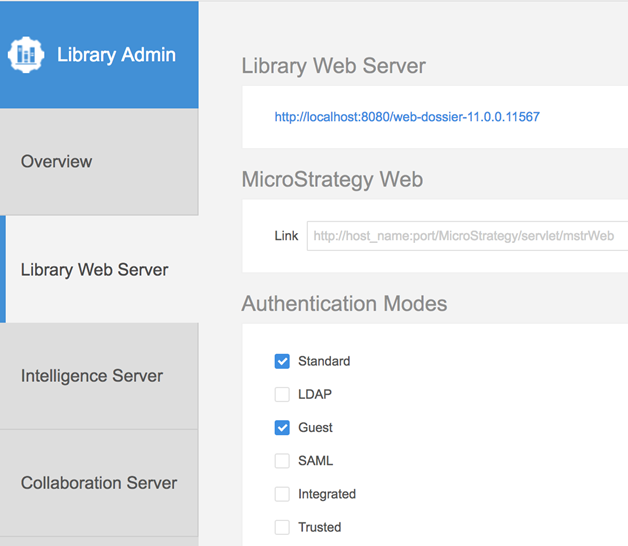Click the LDAP label text
The image size is (628, 546).
(315, 395)
